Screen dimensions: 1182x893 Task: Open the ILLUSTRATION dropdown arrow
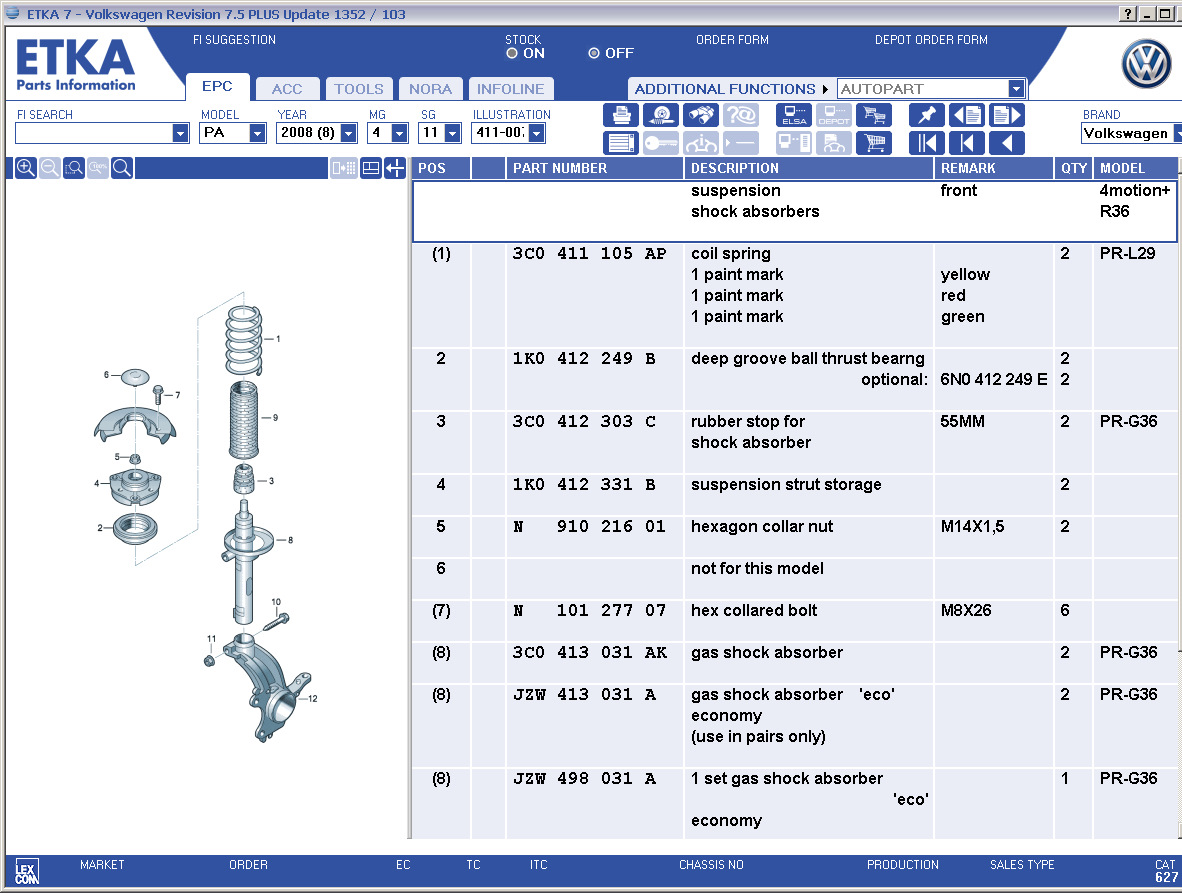point(537,133)
